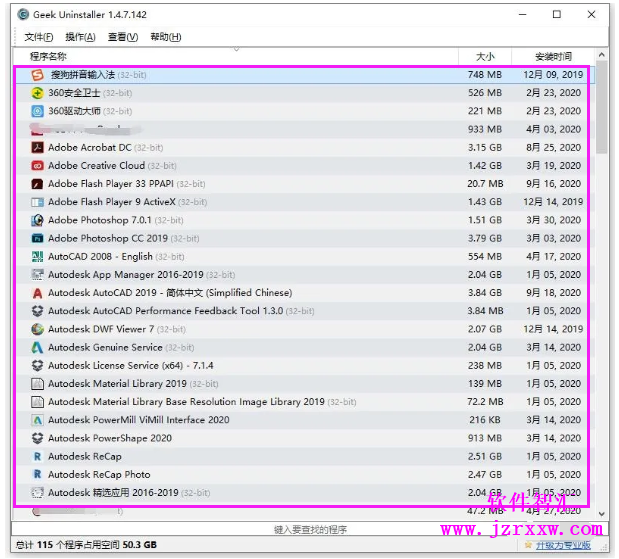Click the 12月 09, 2019 install date
Viewport: 619px width, 559px height.
coord(553,75)
